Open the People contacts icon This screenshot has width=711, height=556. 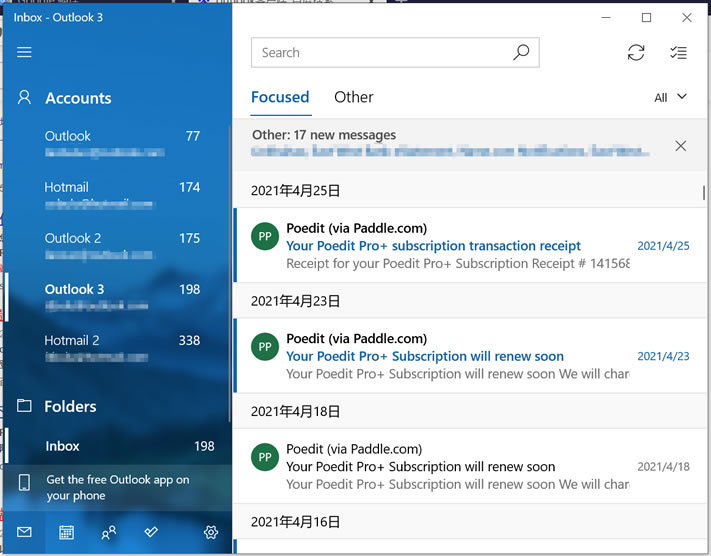[x=108, y=532]
